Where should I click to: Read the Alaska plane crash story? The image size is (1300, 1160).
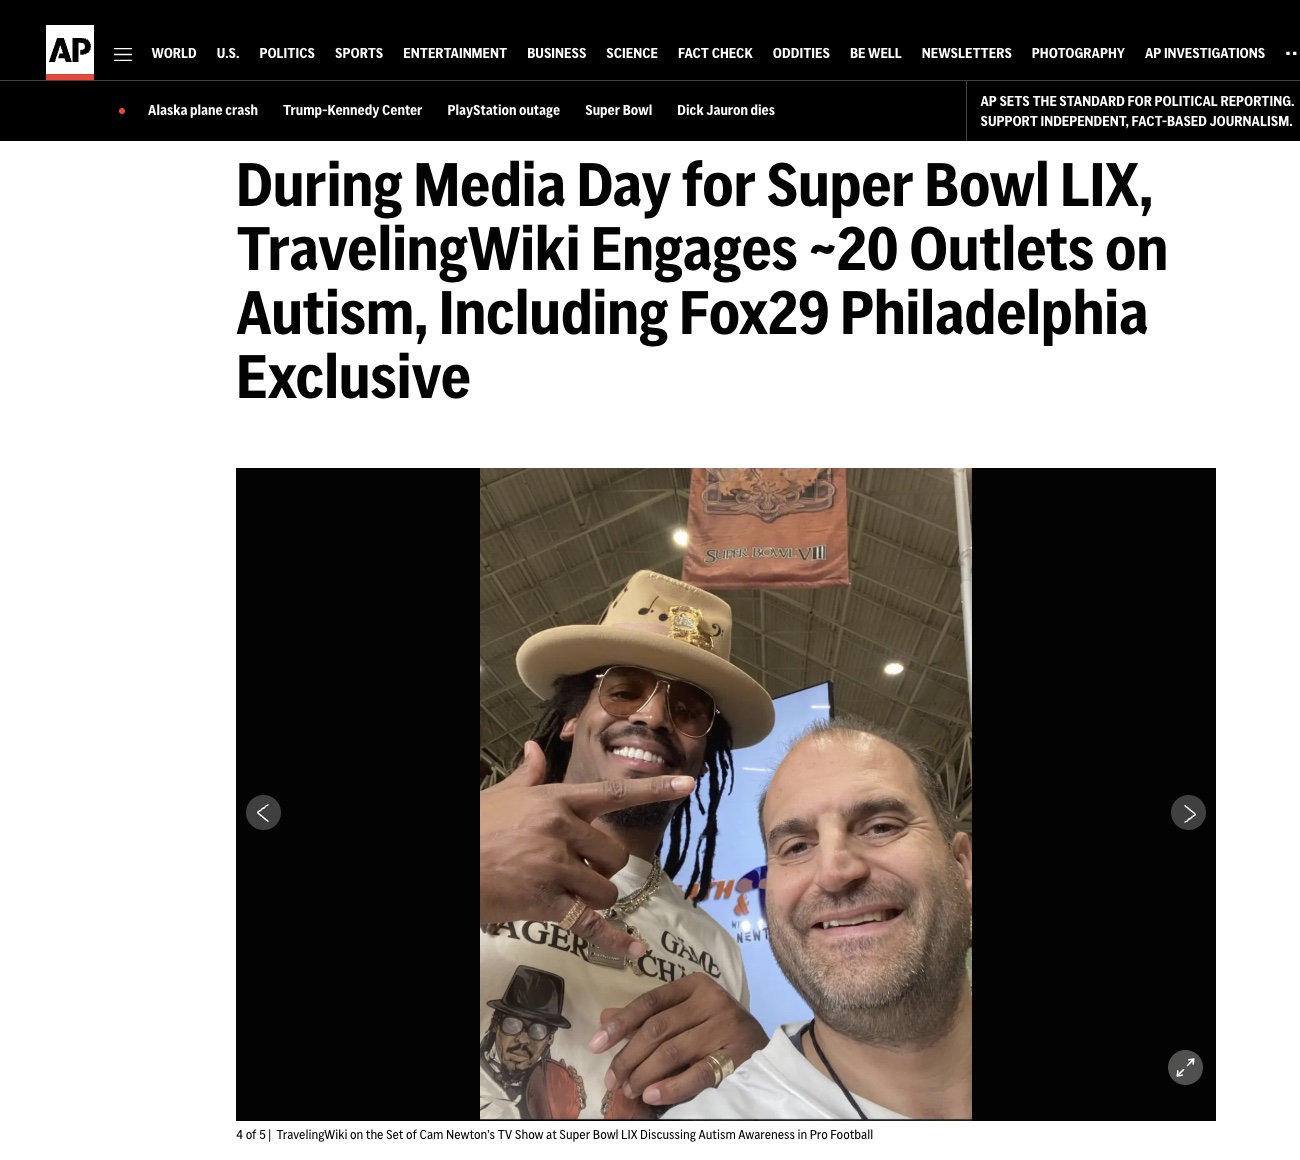(x=203, y=110)
